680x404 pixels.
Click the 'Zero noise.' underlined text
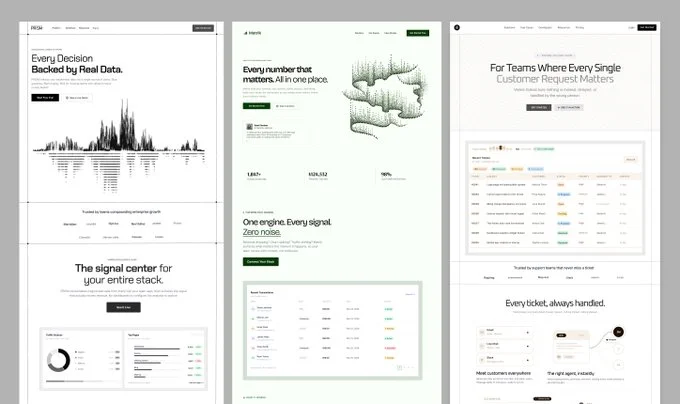(262, 232)
